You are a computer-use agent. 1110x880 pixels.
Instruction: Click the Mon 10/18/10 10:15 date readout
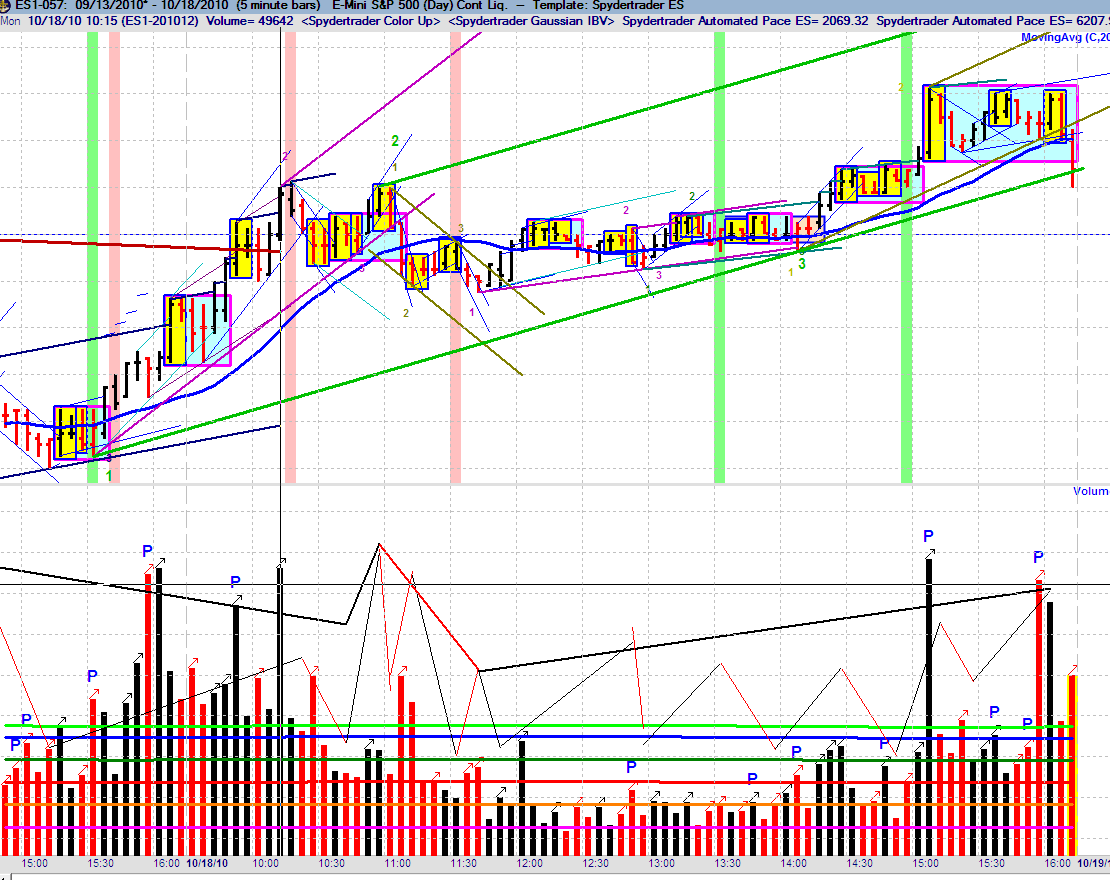point(59,21)
